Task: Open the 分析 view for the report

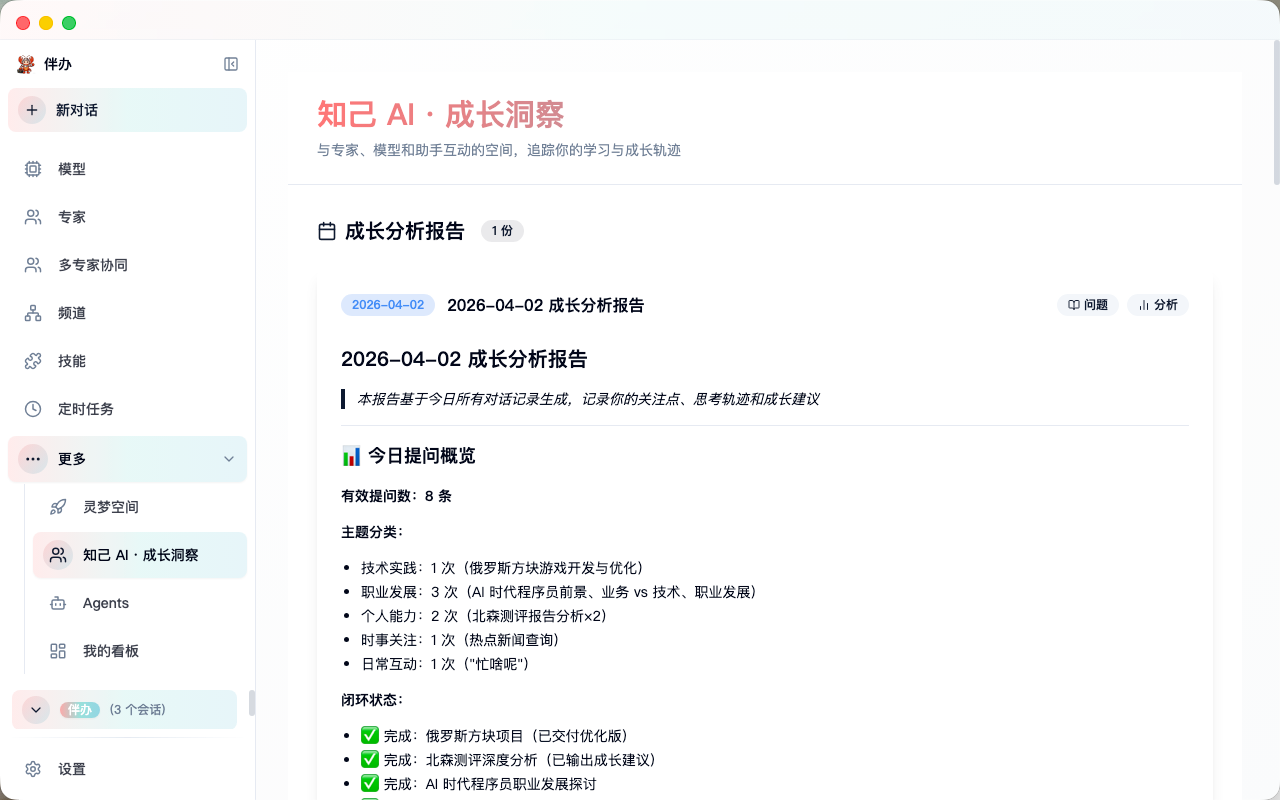Action: tap(1157, 305)
